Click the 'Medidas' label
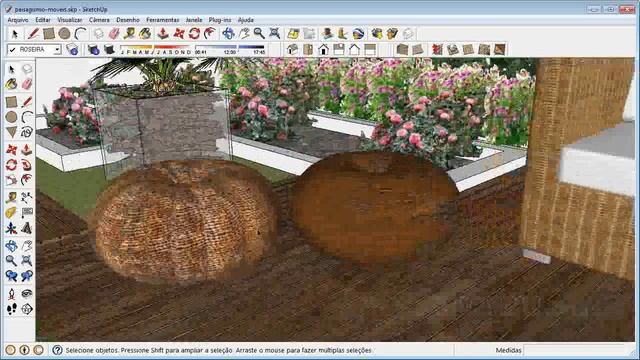 point(508,350)
